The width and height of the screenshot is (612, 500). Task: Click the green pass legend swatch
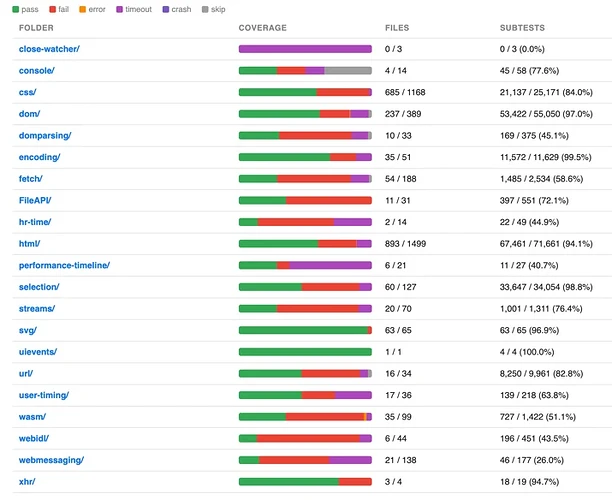point(16,9)
